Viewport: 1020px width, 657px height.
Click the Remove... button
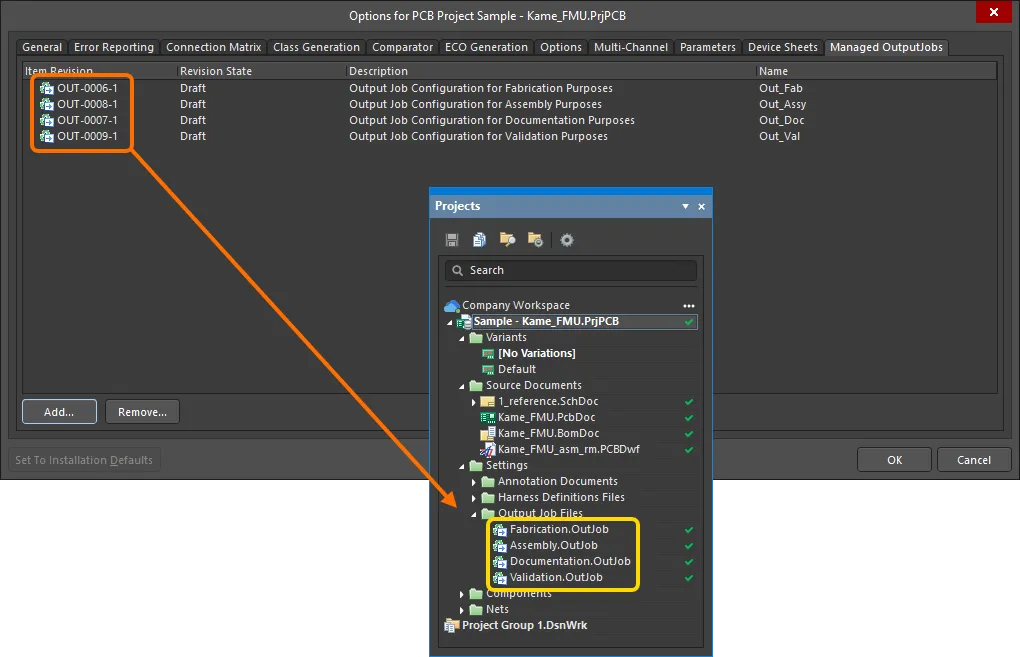click(x=142, y=412)
